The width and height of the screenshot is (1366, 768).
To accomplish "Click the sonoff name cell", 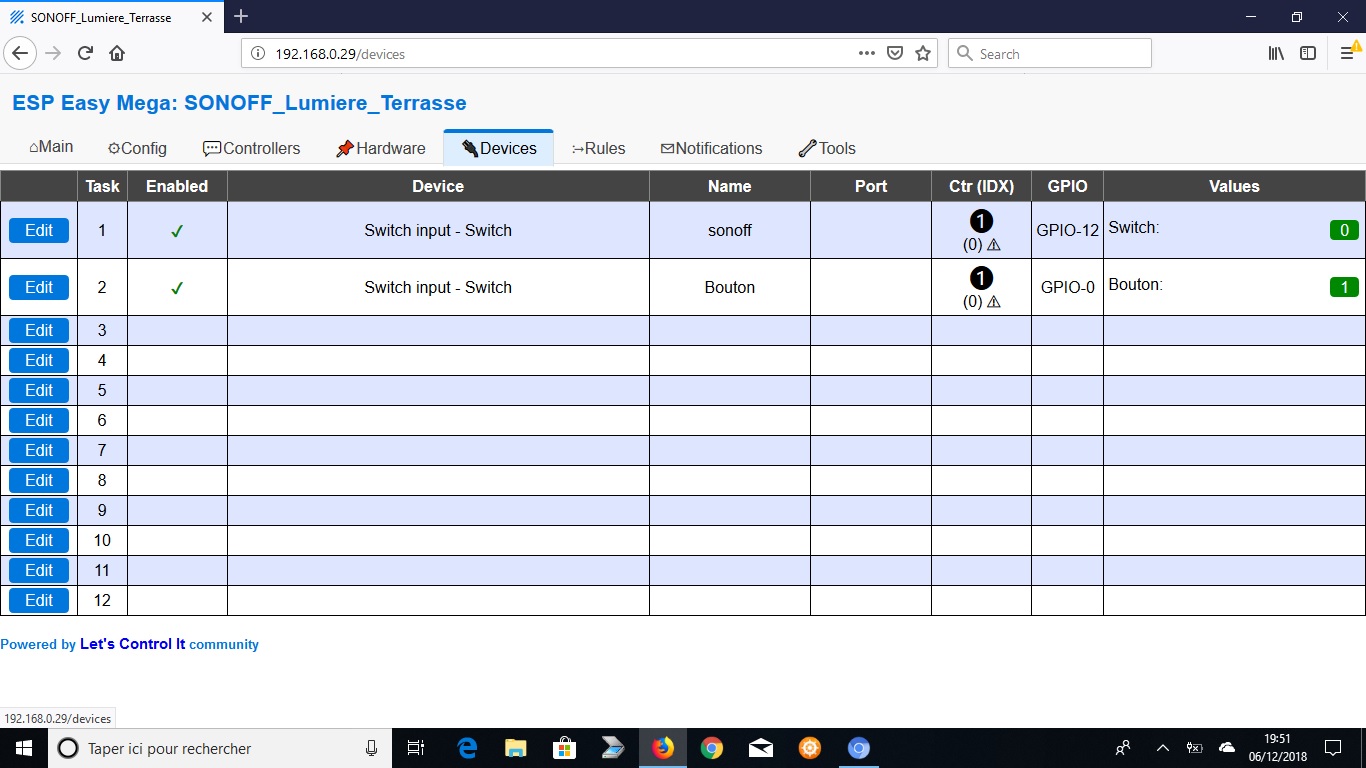I will pyautogui.click(x=730, y=230).
